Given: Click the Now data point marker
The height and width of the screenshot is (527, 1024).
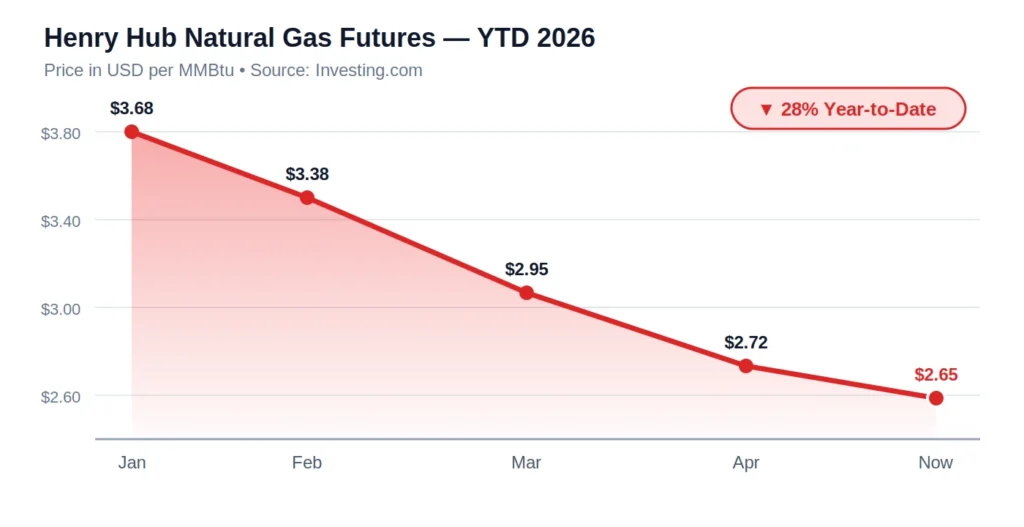Looking at the screenshot, I should coord(936,398).
